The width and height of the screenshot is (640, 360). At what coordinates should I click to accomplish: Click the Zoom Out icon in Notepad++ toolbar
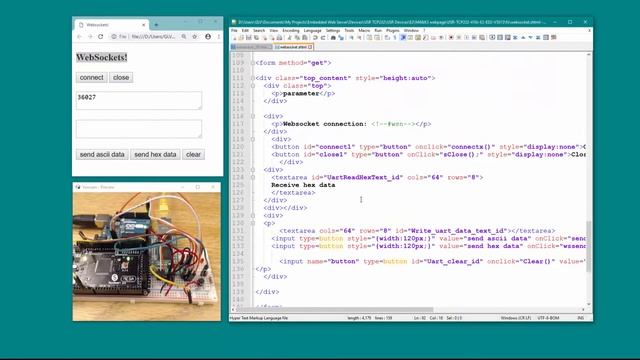359,38
